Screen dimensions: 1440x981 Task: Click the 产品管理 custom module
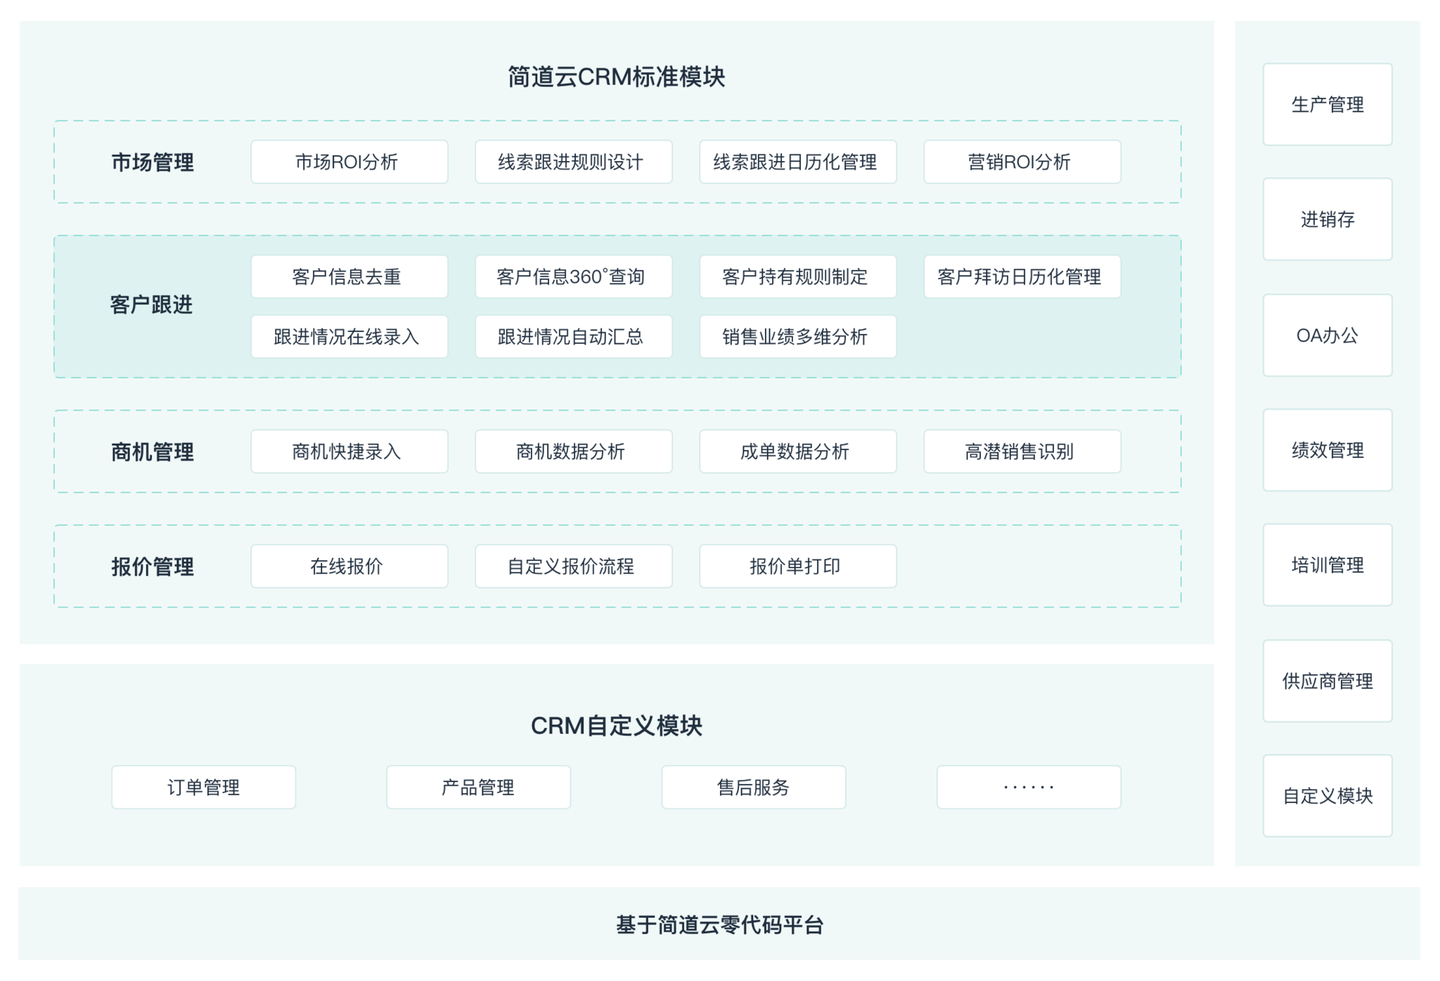click(x=478, y=787)
